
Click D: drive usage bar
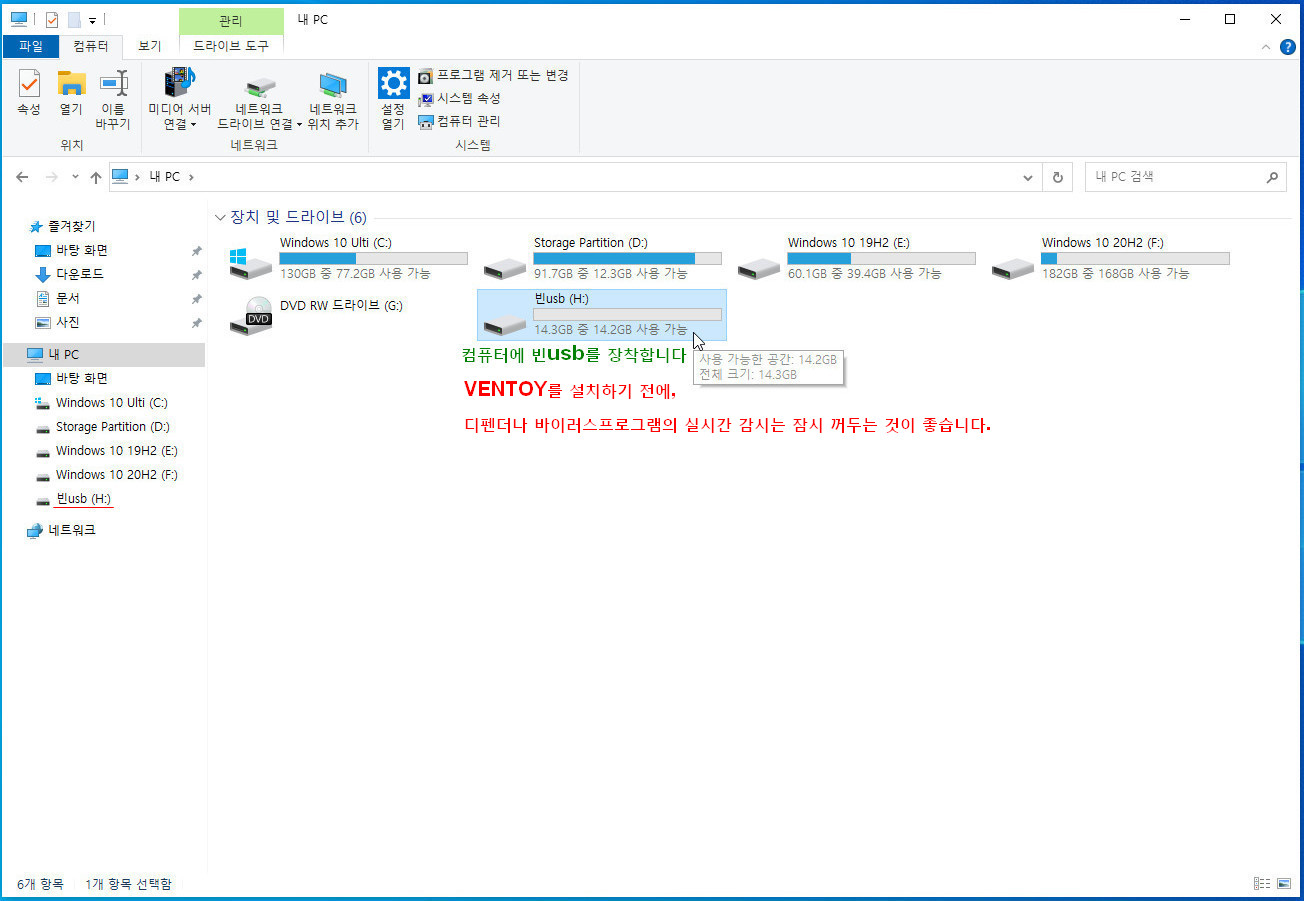click(627, 258)
